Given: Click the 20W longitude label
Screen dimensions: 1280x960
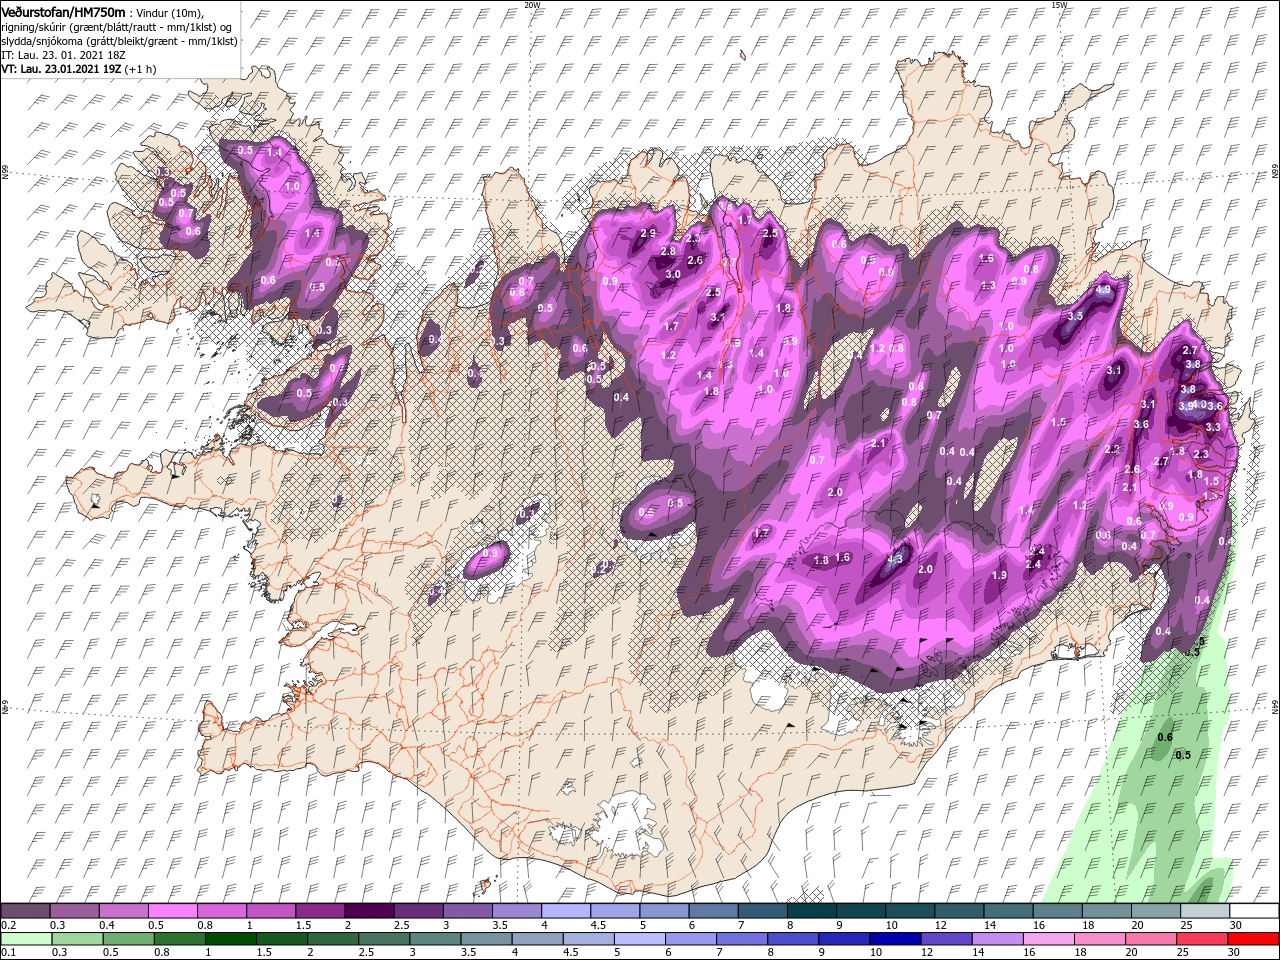Looking at the screenshot, I should pyautogui.click(x=532, y=4).
